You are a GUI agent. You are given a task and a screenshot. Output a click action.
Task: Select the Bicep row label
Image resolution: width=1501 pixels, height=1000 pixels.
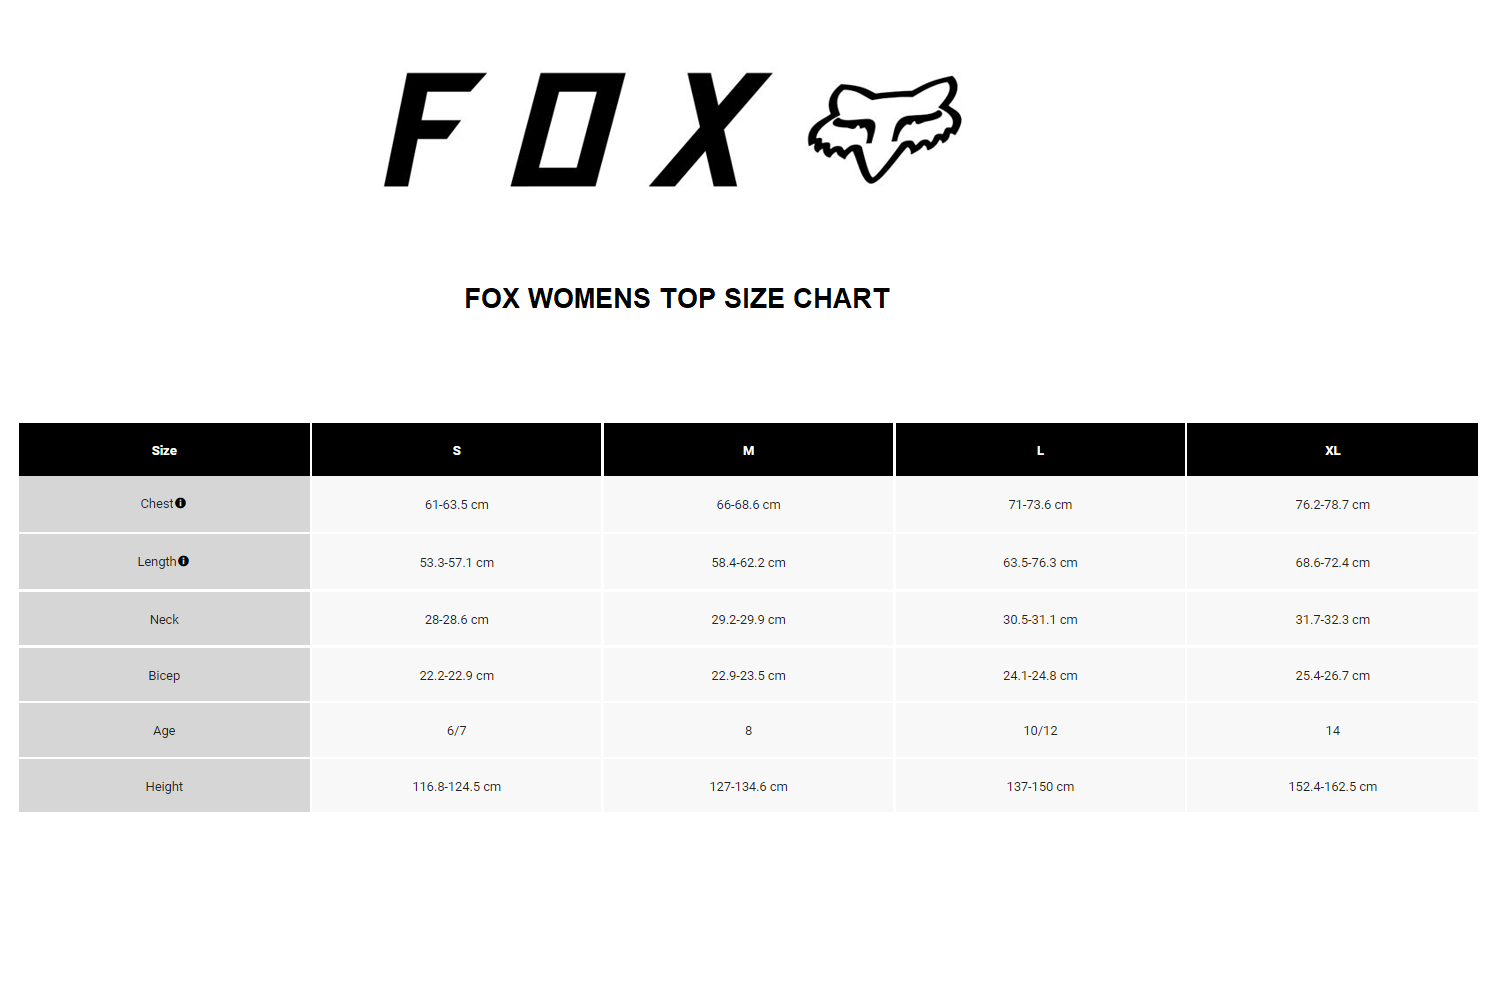[x=164, y=676]
